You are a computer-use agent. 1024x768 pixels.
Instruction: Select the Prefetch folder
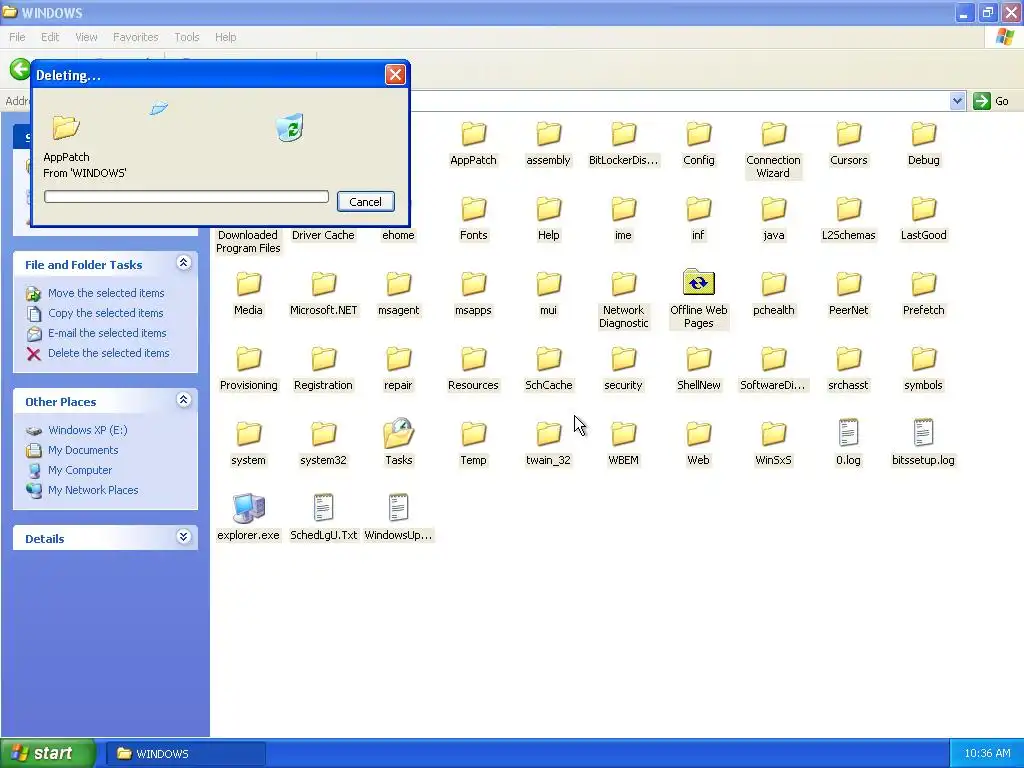pyautogui.click(x=923, y=295)
